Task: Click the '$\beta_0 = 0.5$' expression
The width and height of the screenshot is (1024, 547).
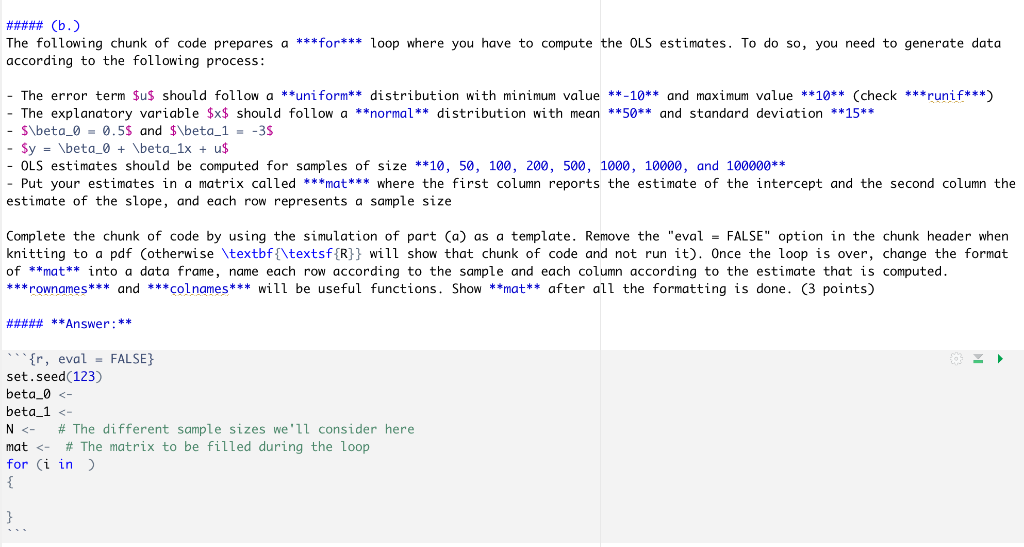Action: [76, 131]
